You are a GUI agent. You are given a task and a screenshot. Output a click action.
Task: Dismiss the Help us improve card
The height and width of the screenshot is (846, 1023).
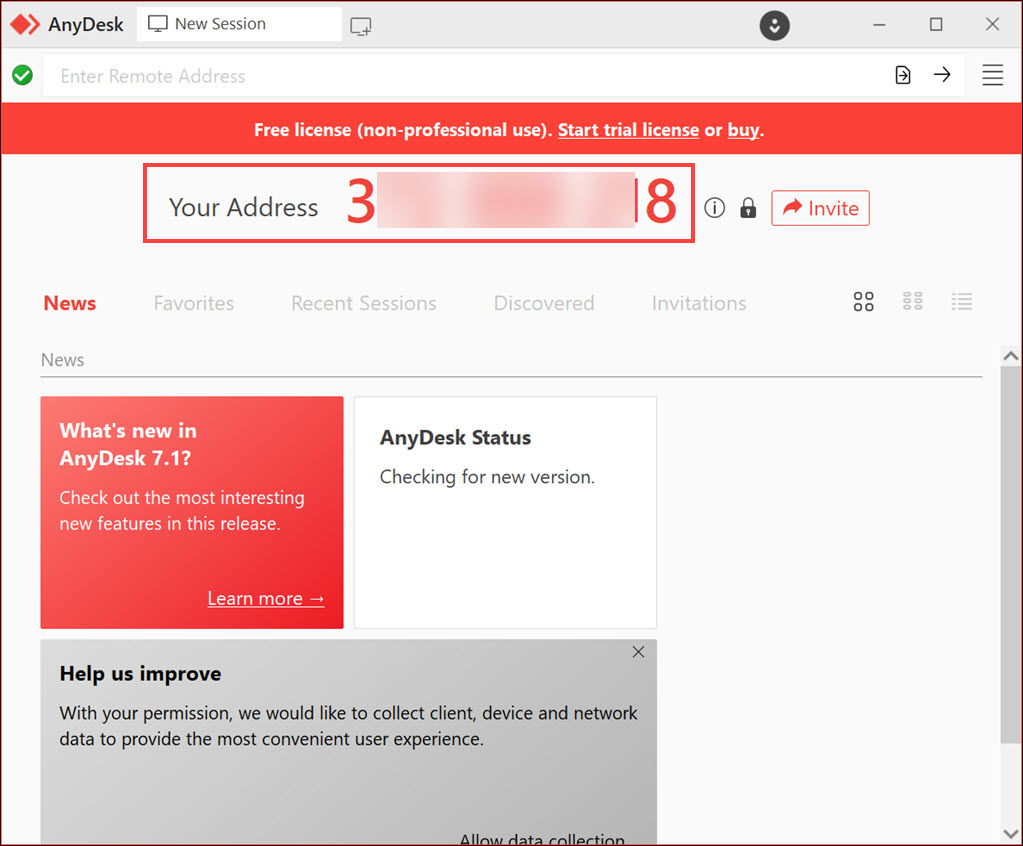[638, 652]
